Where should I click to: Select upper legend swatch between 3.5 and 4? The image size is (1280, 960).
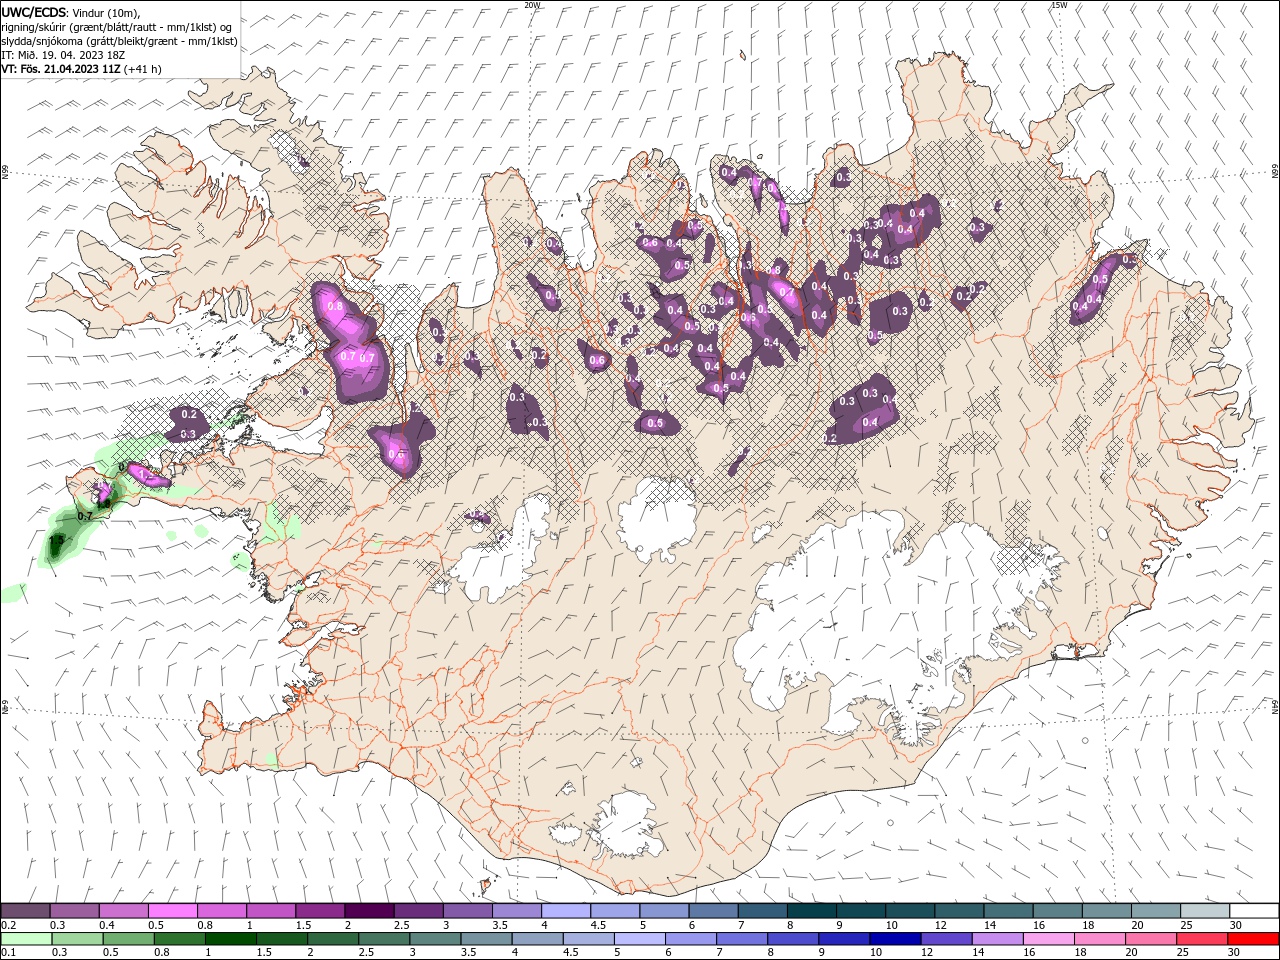point(517,911)
